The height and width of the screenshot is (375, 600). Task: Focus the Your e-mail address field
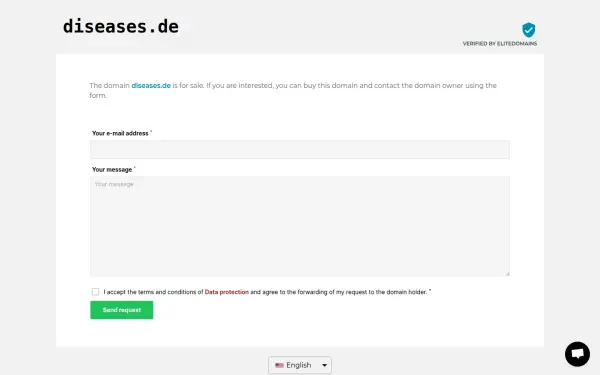pos(300,149)
